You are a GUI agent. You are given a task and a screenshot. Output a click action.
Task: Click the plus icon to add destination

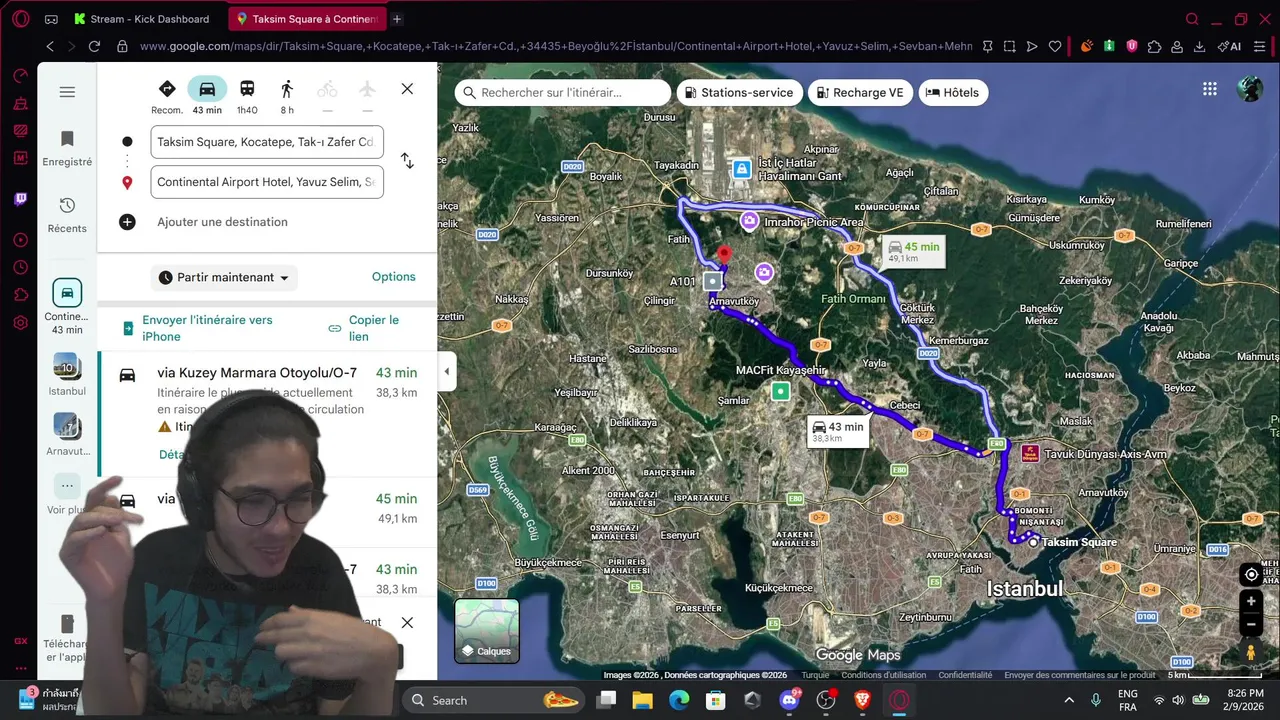(127, 222)
